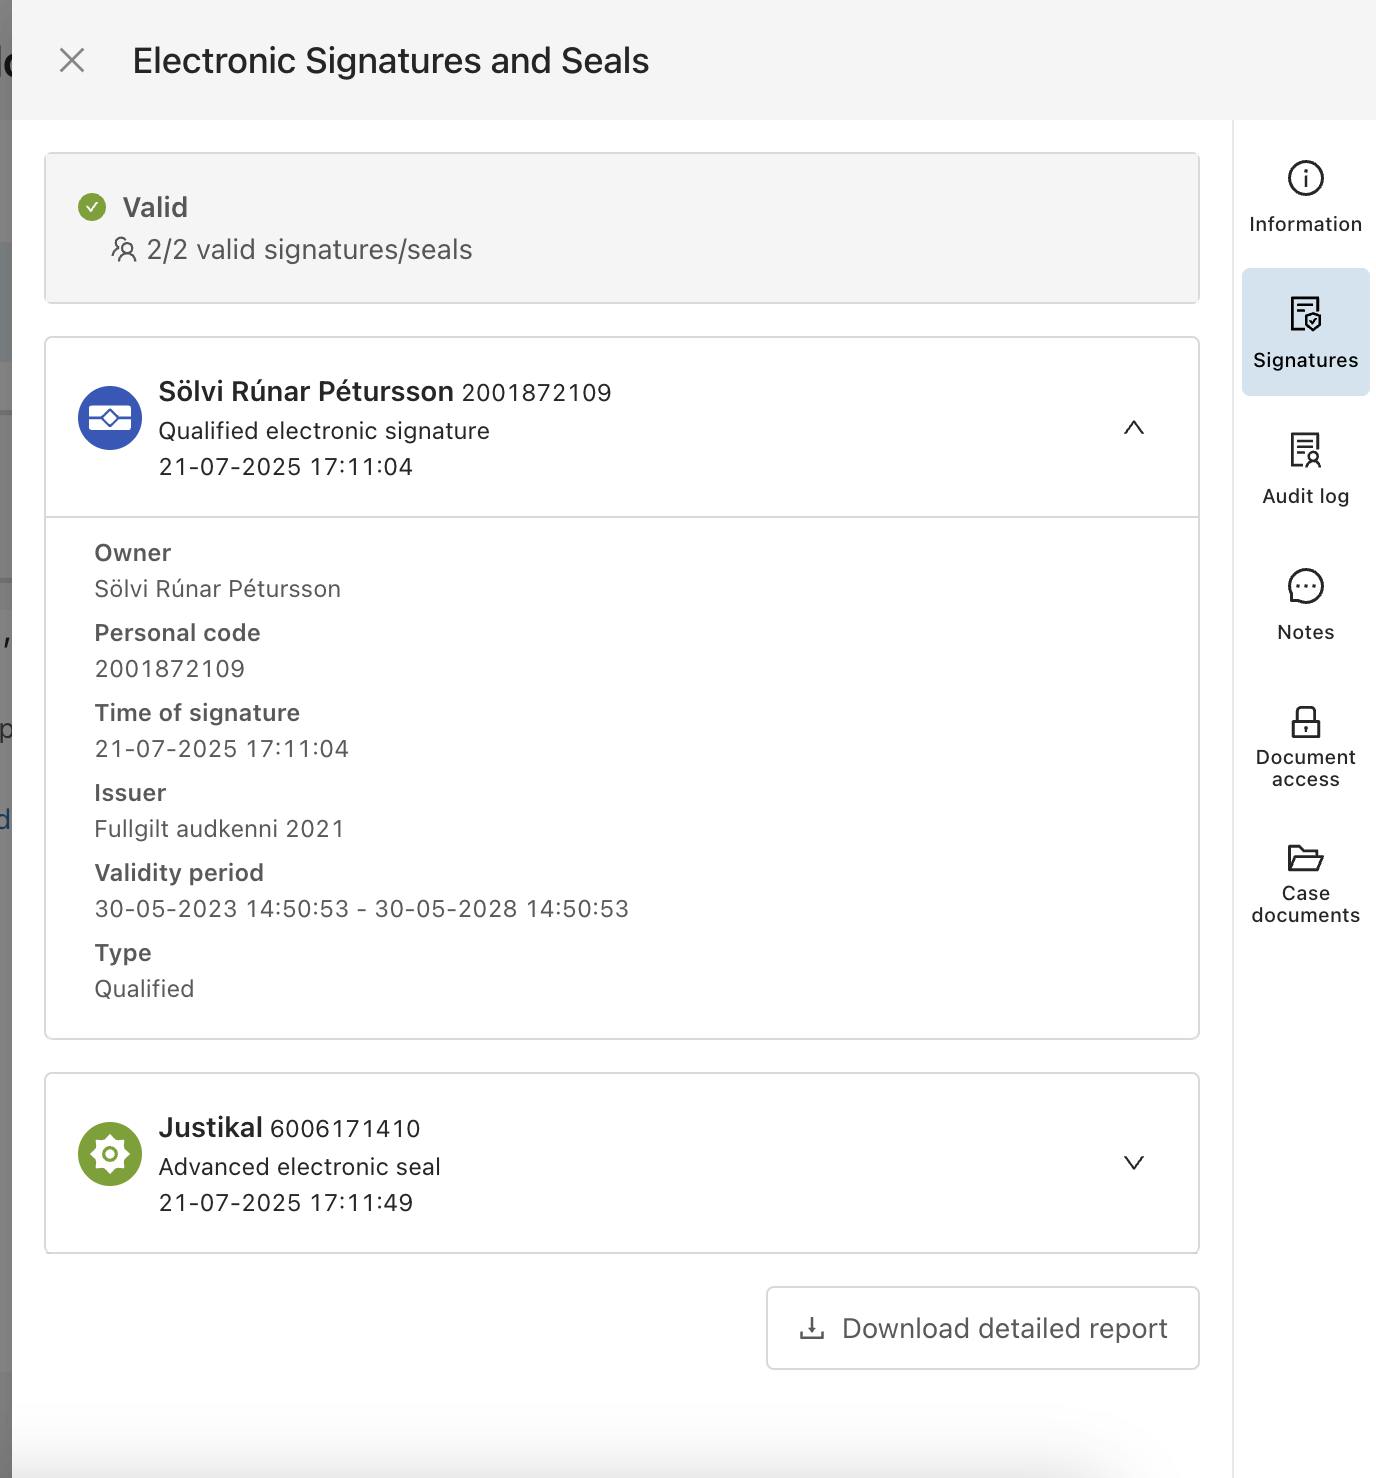Screen dimensions: 1376x1478
Task: Open Document access lock icon
Action: (x=1305, y=721)
